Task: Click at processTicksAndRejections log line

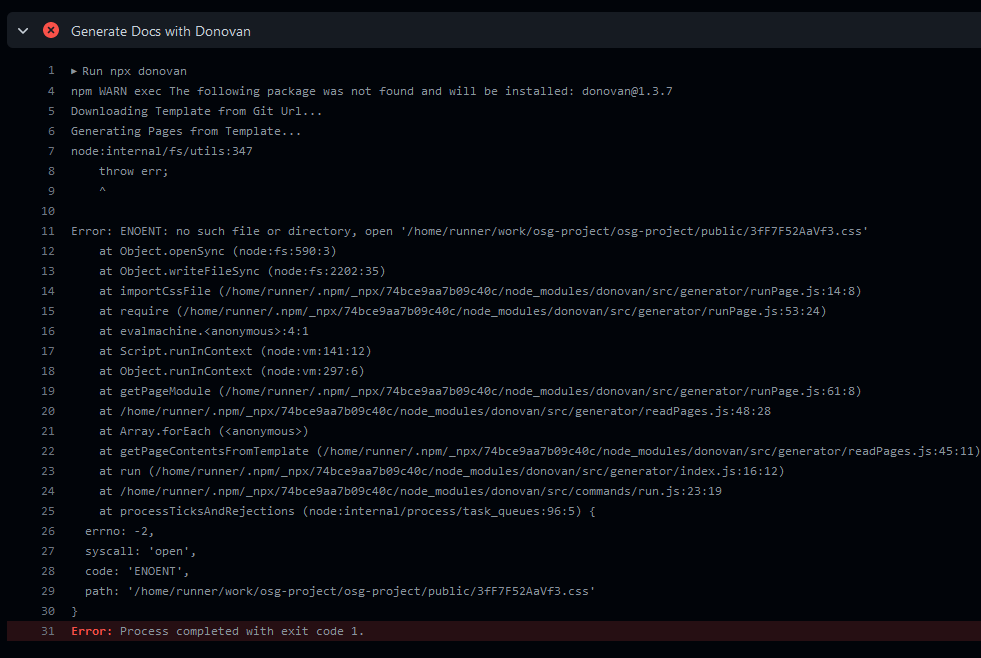Action: (x=347, y=512)
